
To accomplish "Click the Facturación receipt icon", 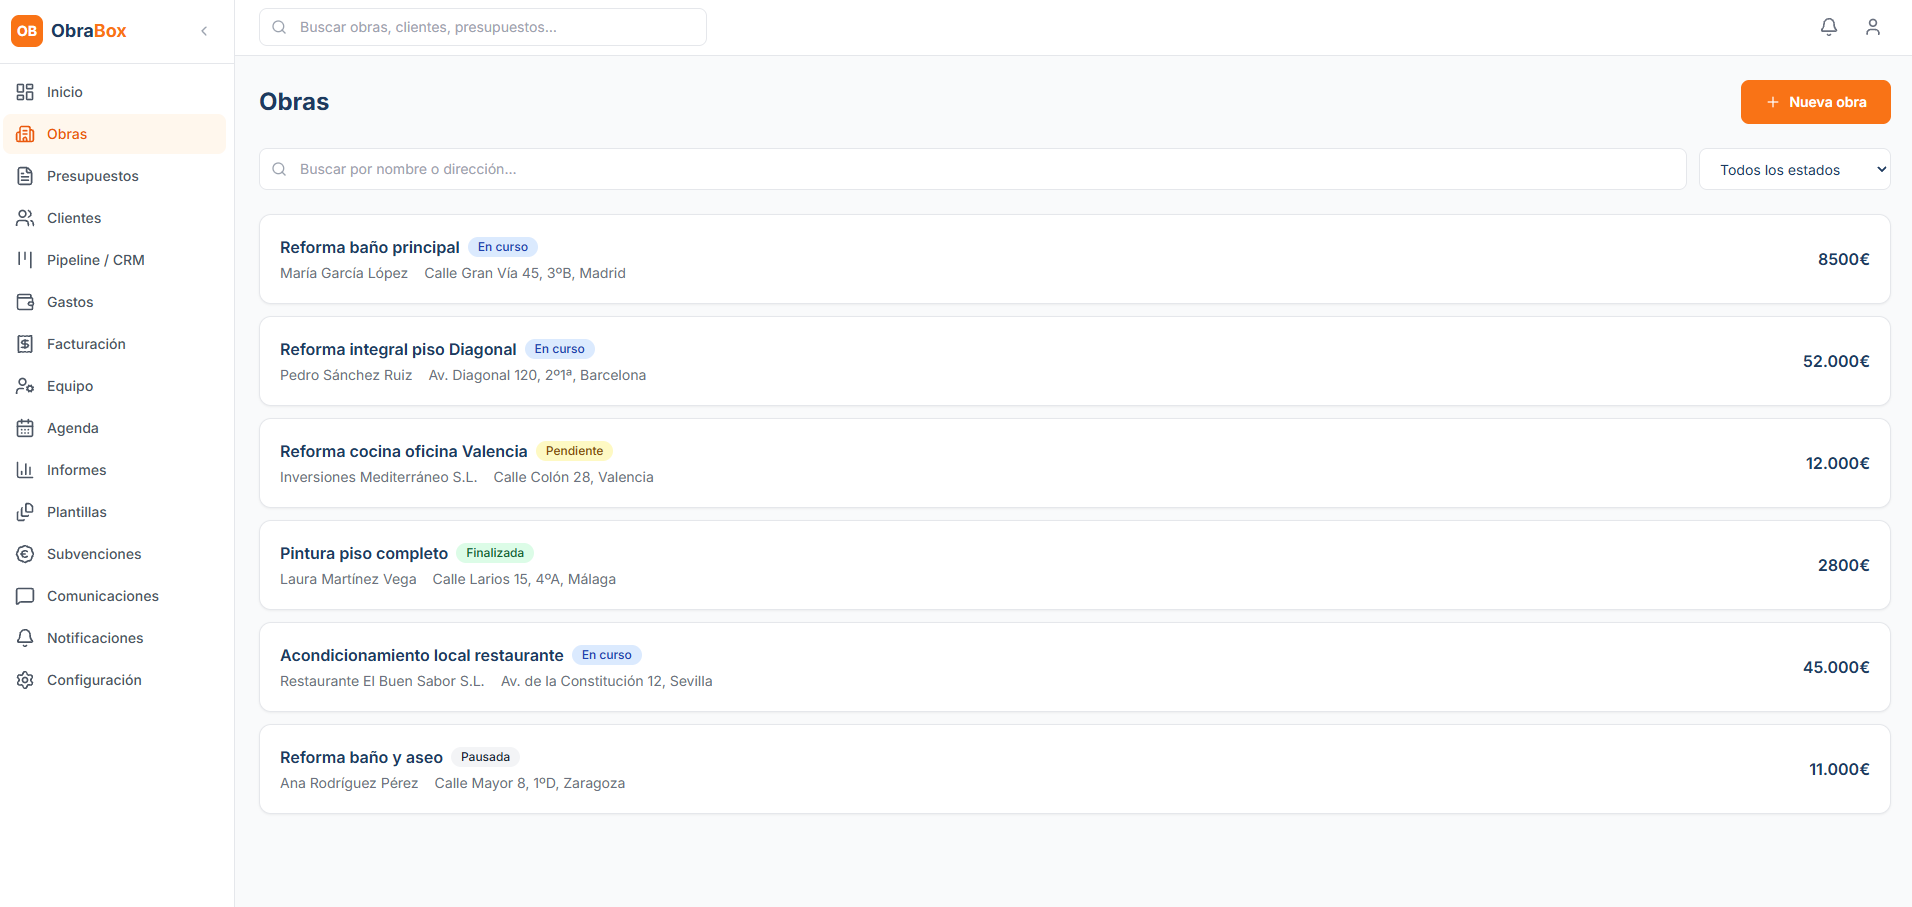I will [x=25, y=344].
